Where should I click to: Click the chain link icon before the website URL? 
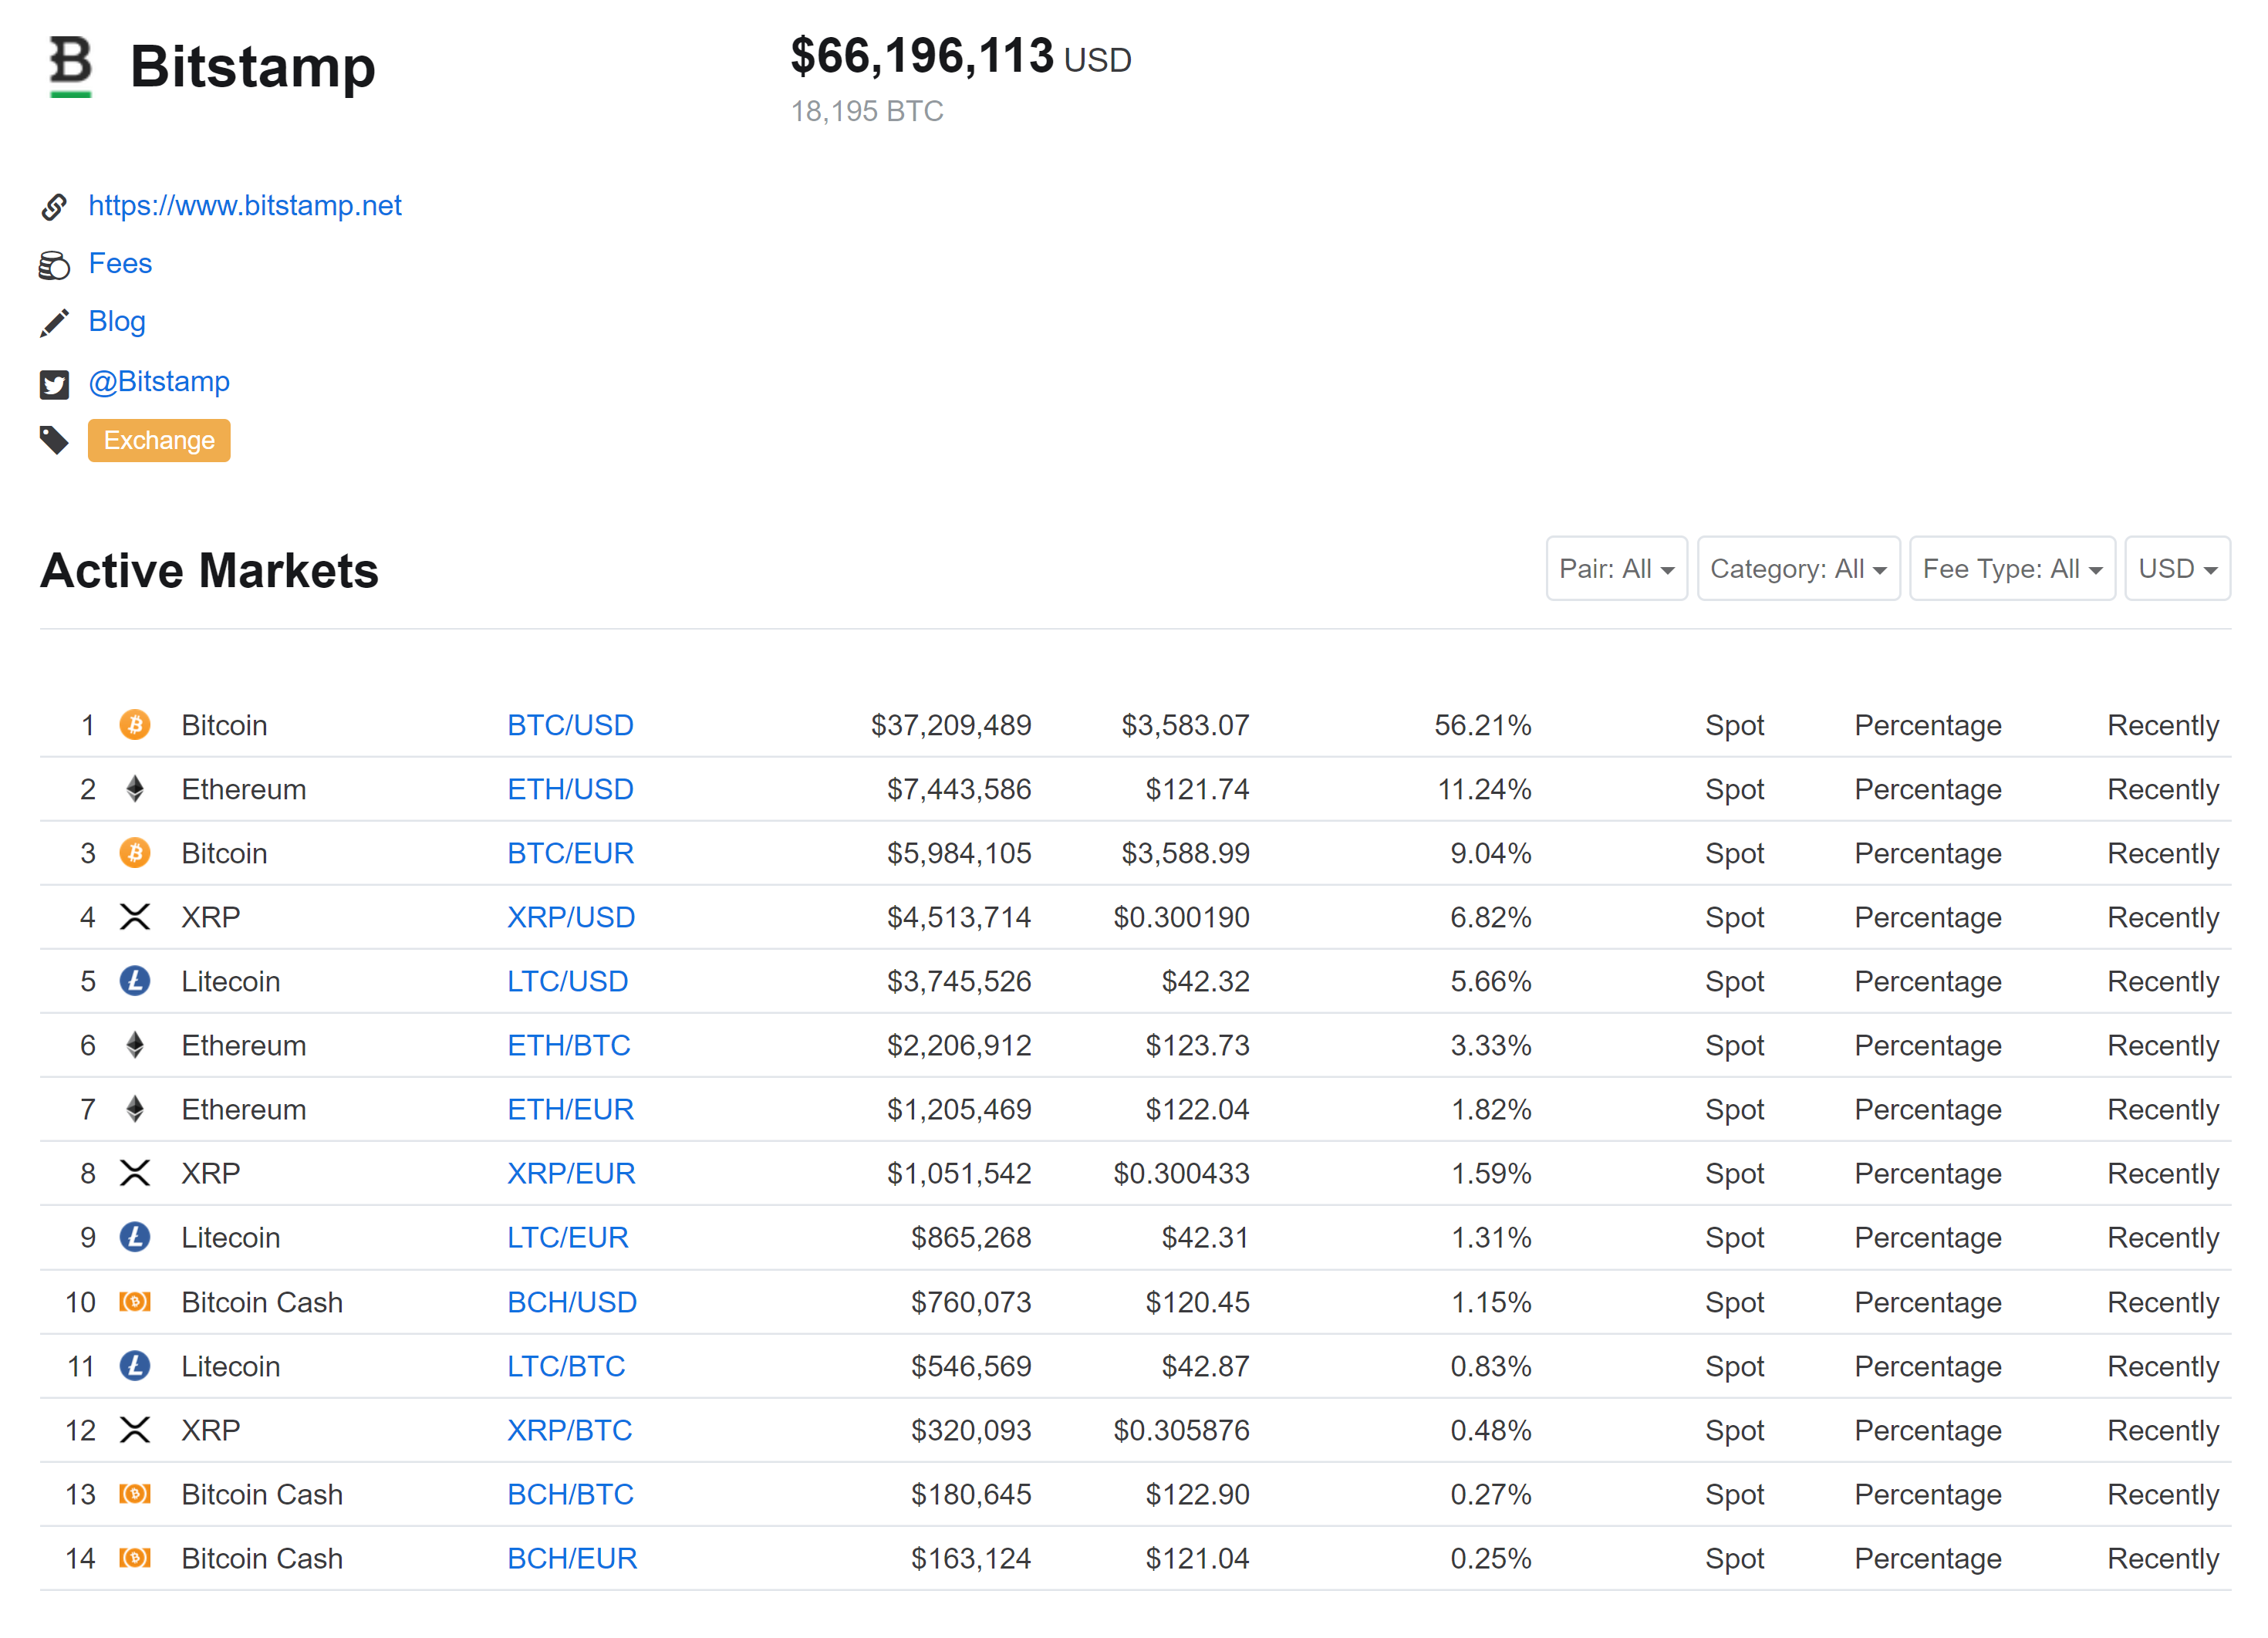(x=55, y=206)
